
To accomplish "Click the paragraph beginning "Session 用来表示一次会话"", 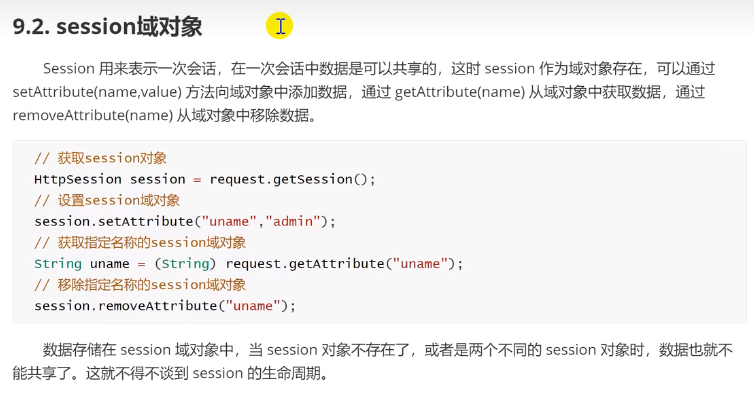I will 364,92.
